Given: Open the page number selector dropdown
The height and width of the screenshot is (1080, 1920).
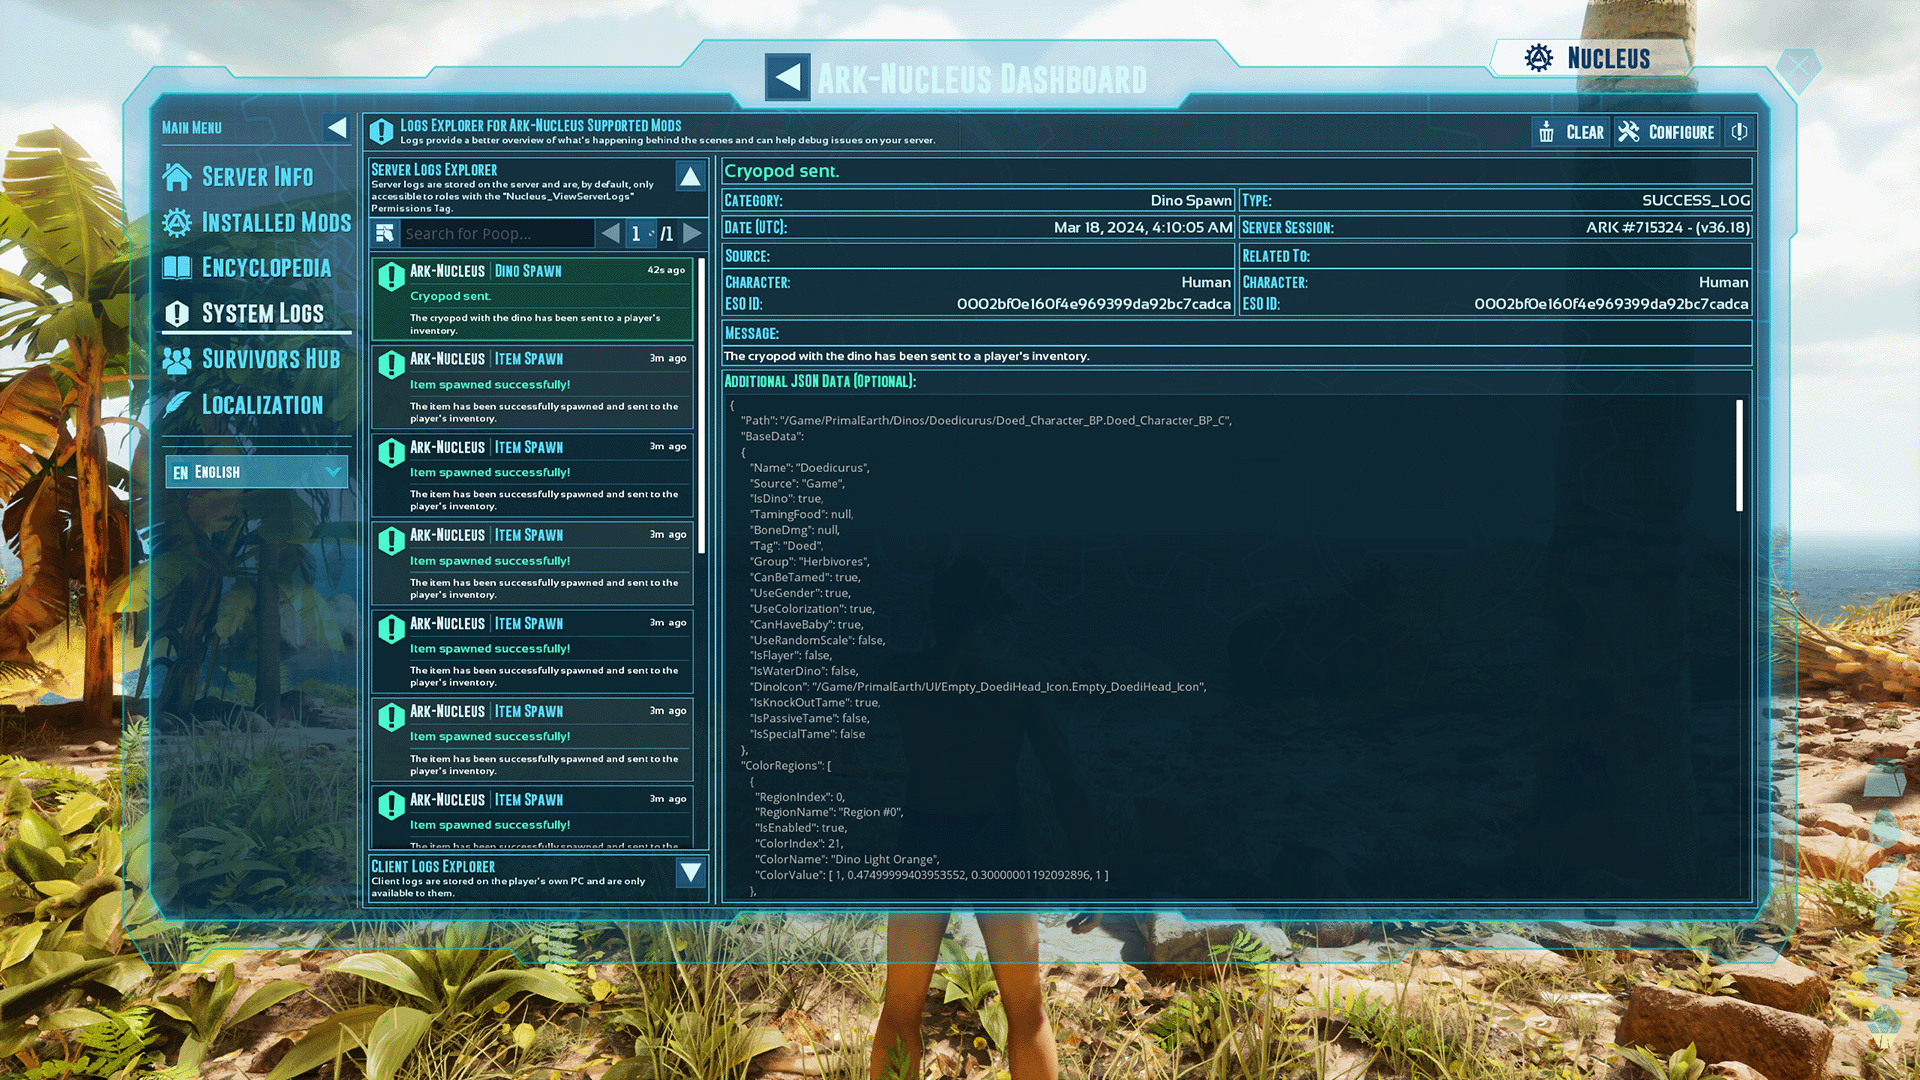Looking at the screenshot, I should click(641, 233).
